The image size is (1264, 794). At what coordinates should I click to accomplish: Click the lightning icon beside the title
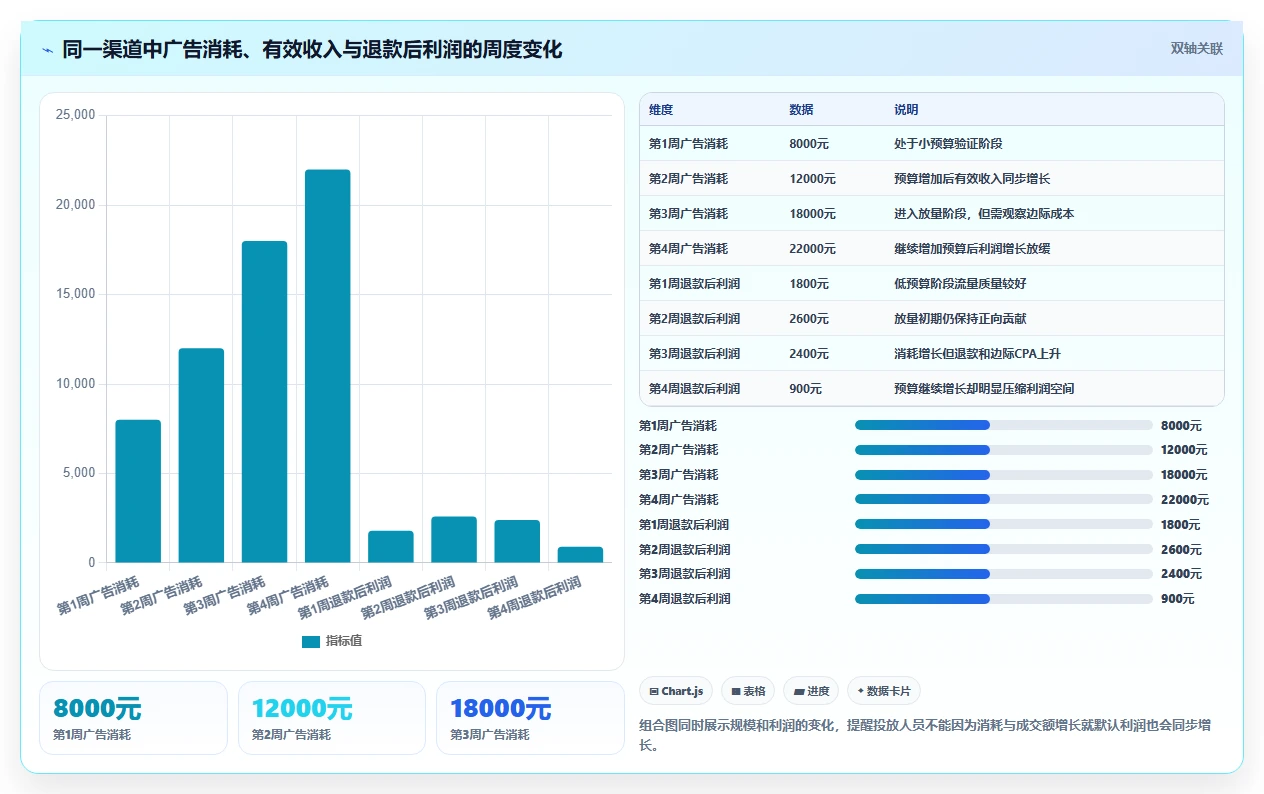47,49
